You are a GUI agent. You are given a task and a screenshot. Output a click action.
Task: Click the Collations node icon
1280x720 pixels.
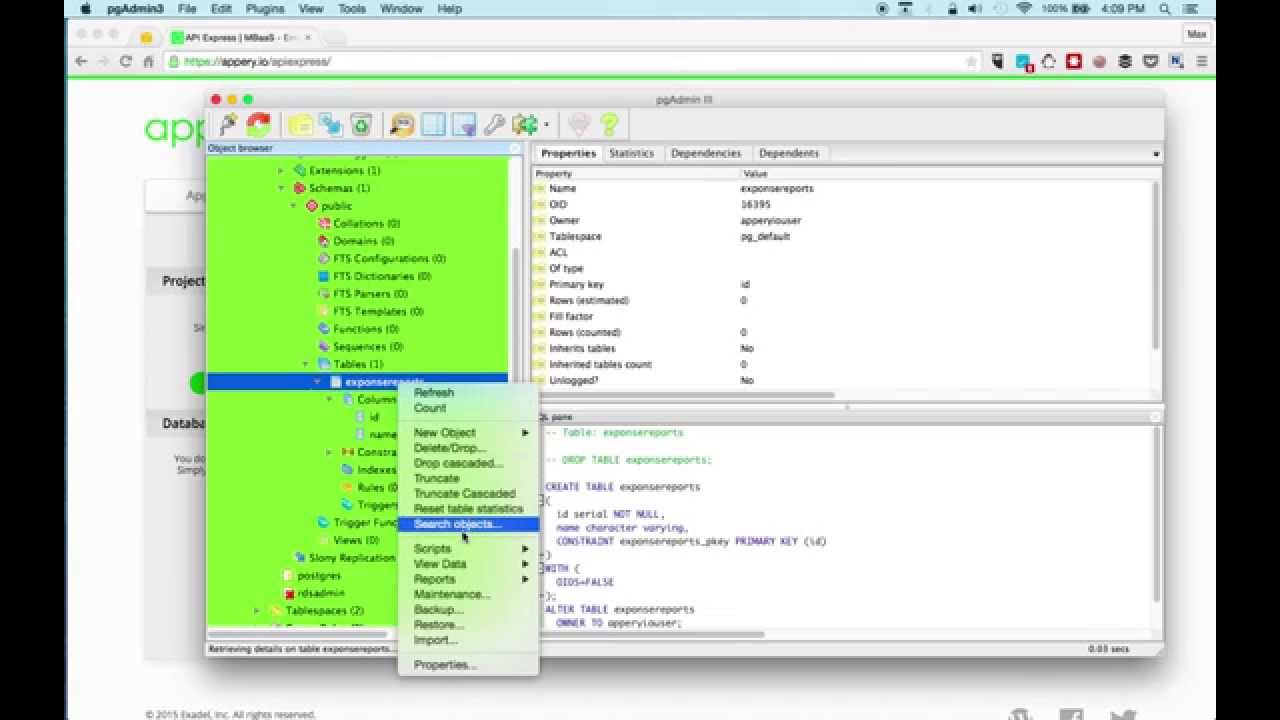324,223
